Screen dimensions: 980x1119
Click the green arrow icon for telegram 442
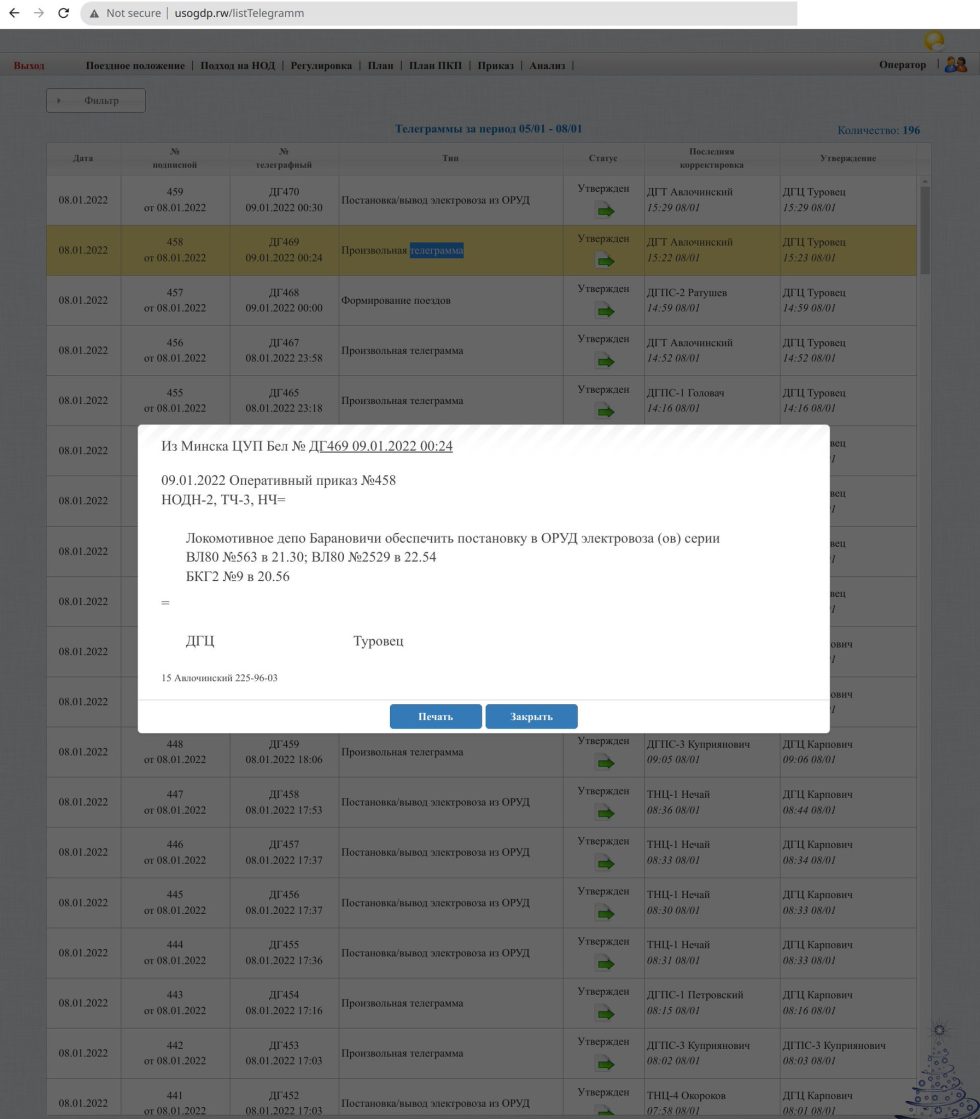pos(603,1063)
